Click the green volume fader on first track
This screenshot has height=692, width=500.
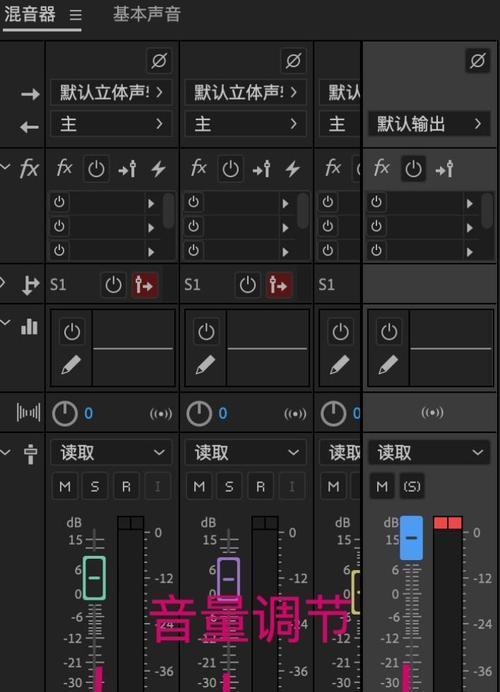click(94, 578)
